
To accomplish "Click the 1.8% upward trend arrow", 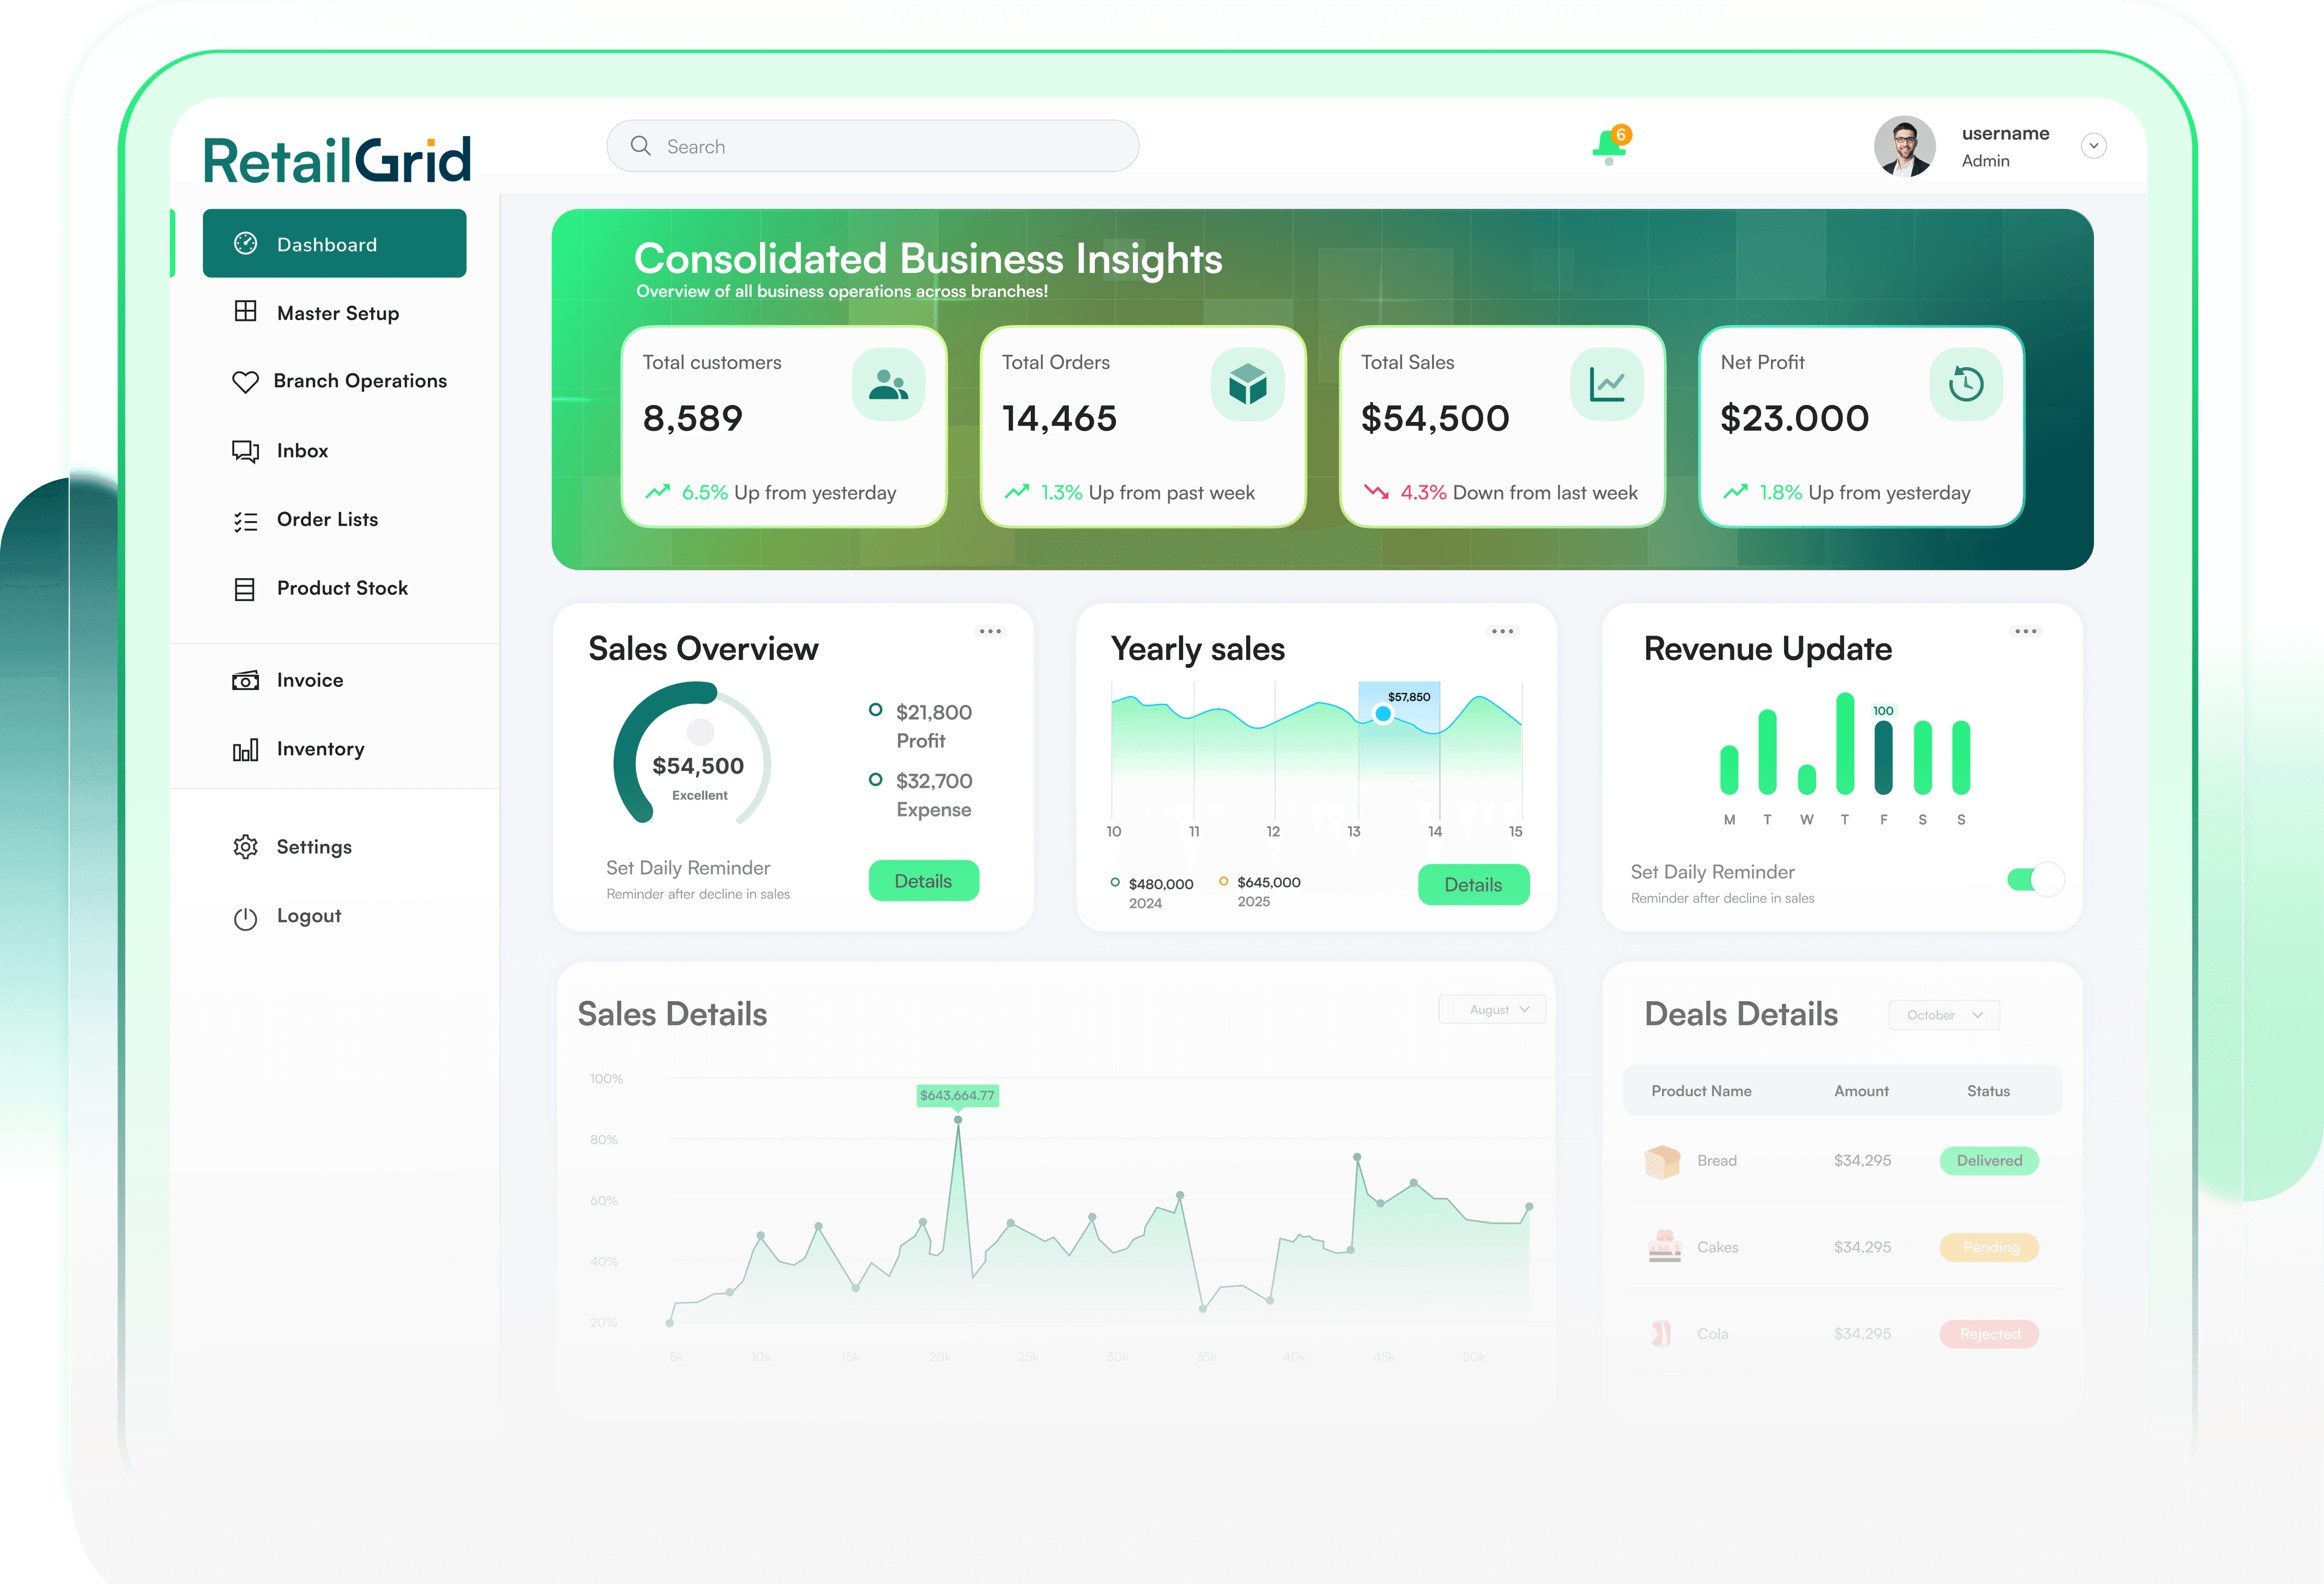I will click(1735, 492).
